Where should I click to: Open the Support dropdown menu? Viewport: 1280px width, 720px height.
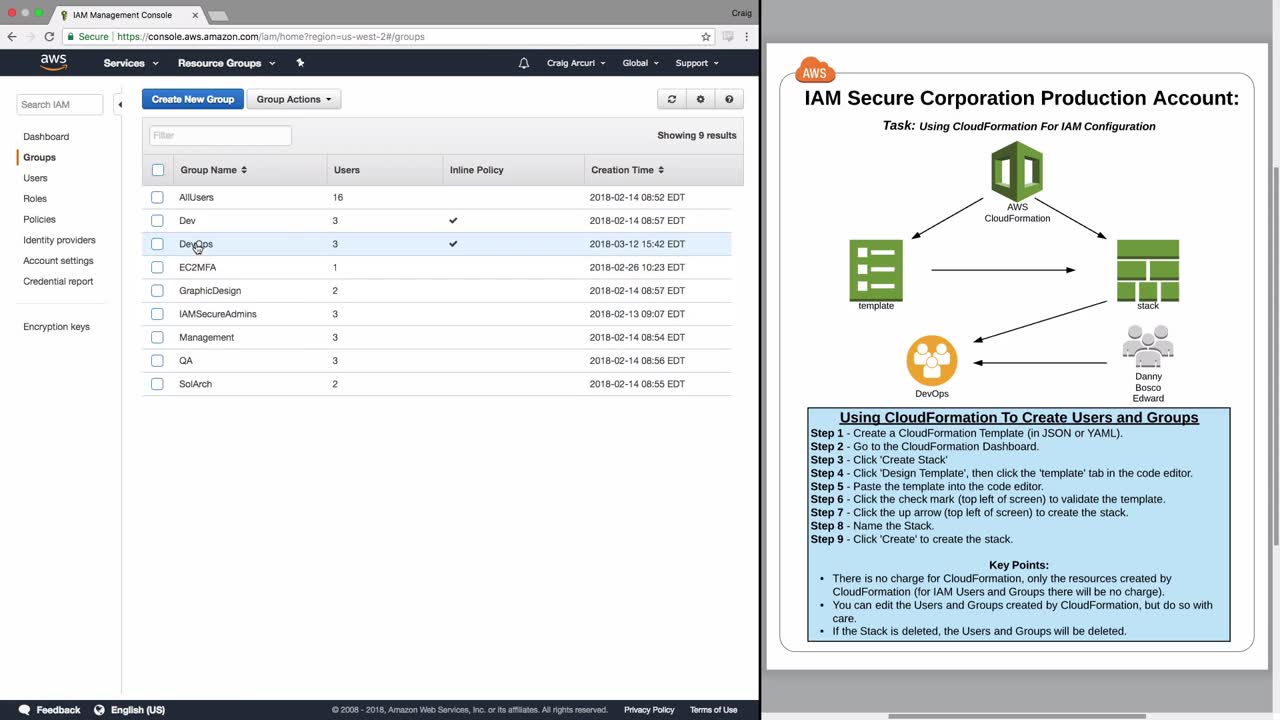[x=697, y=63]
